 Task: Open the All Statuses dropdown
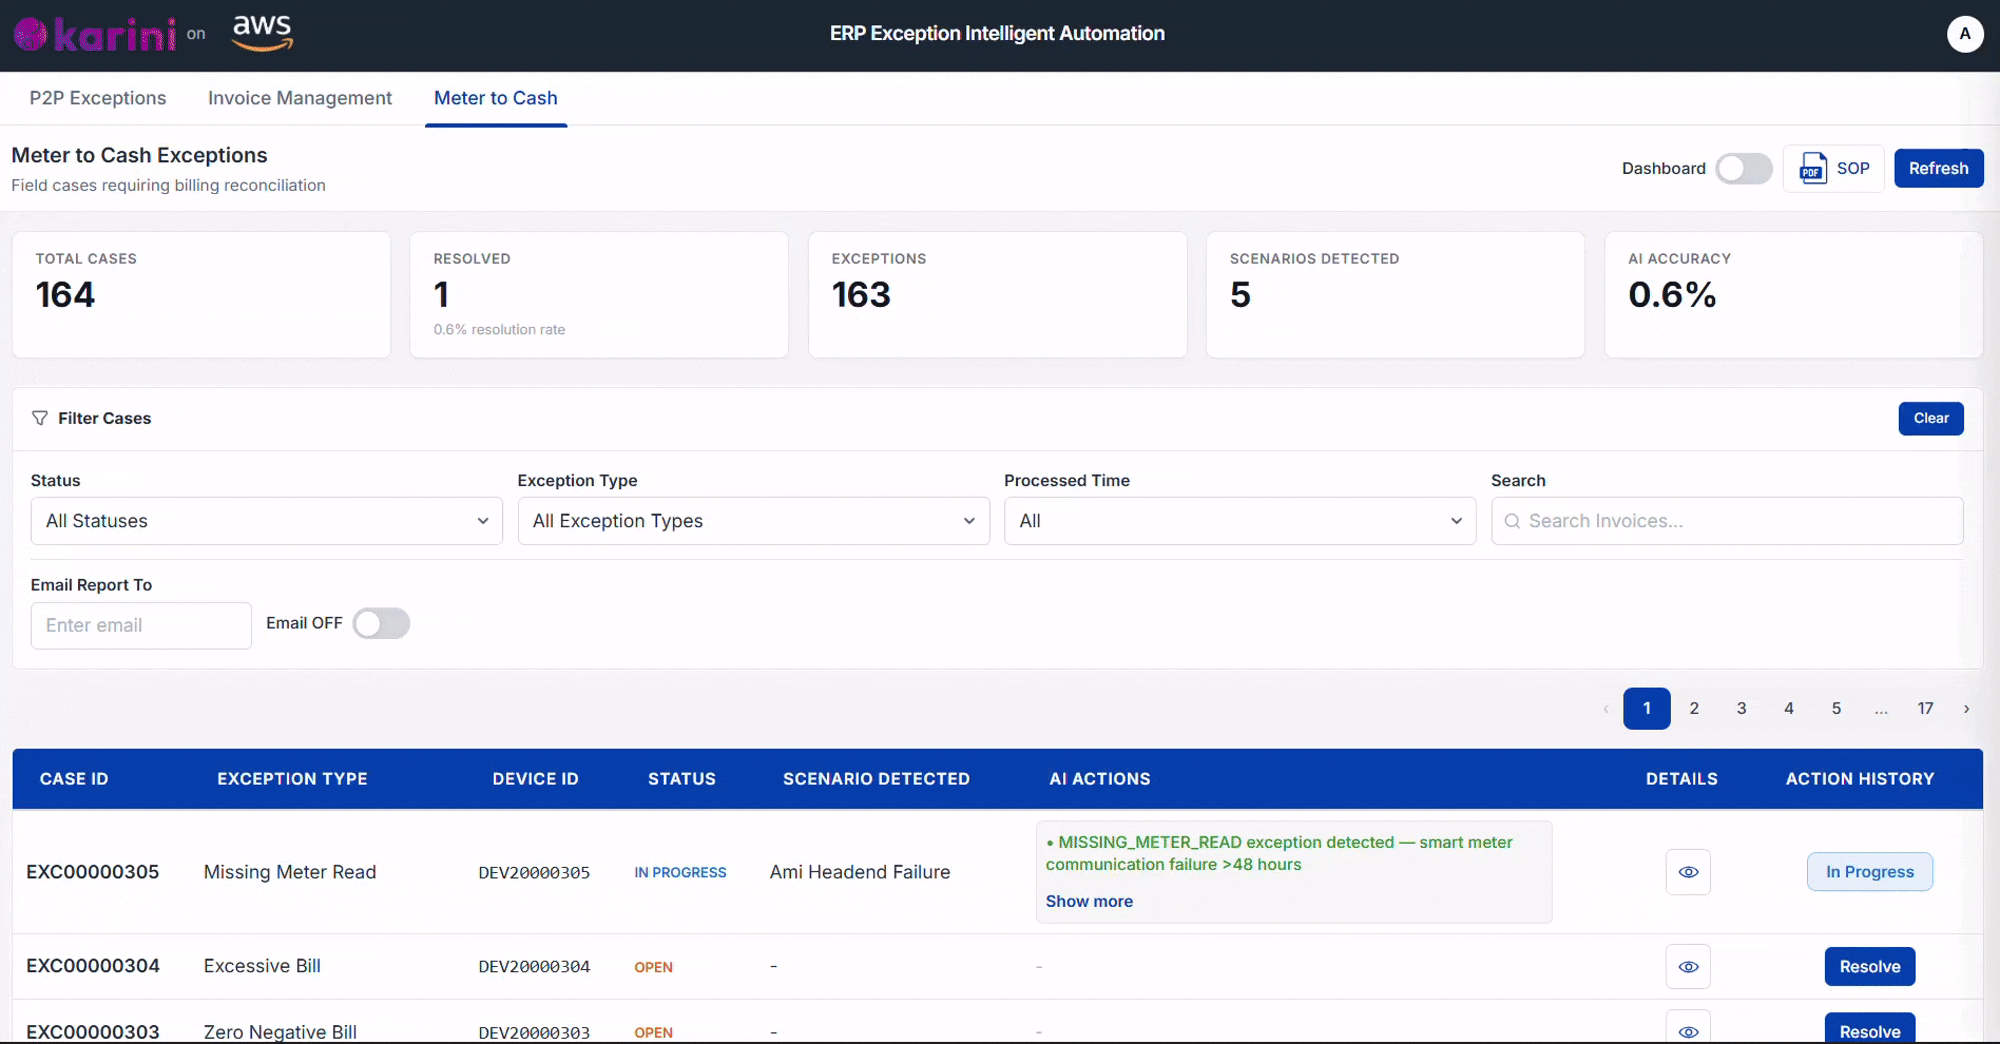267,521
